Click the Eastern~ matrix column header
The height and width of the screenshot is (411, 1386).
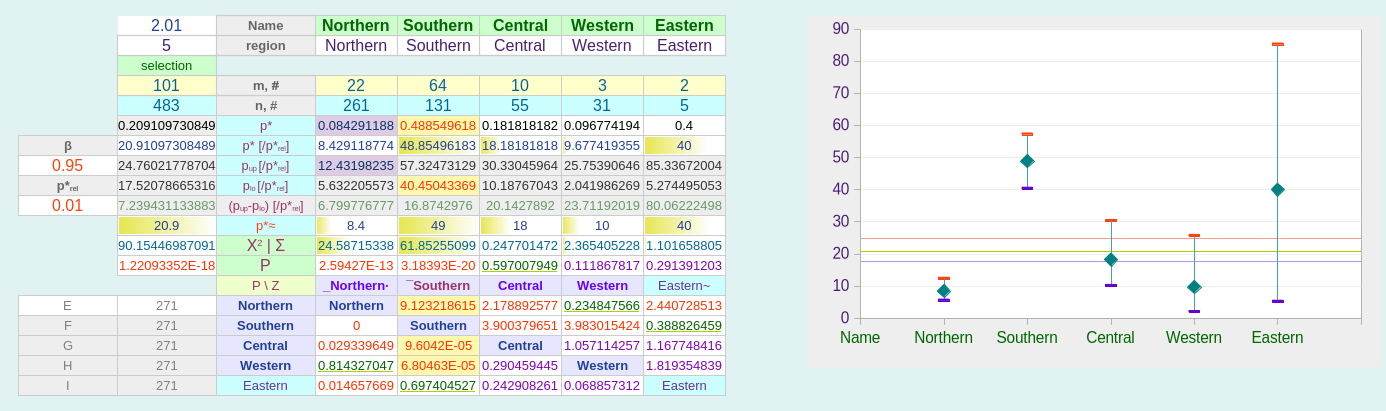[x=684, y=286]
